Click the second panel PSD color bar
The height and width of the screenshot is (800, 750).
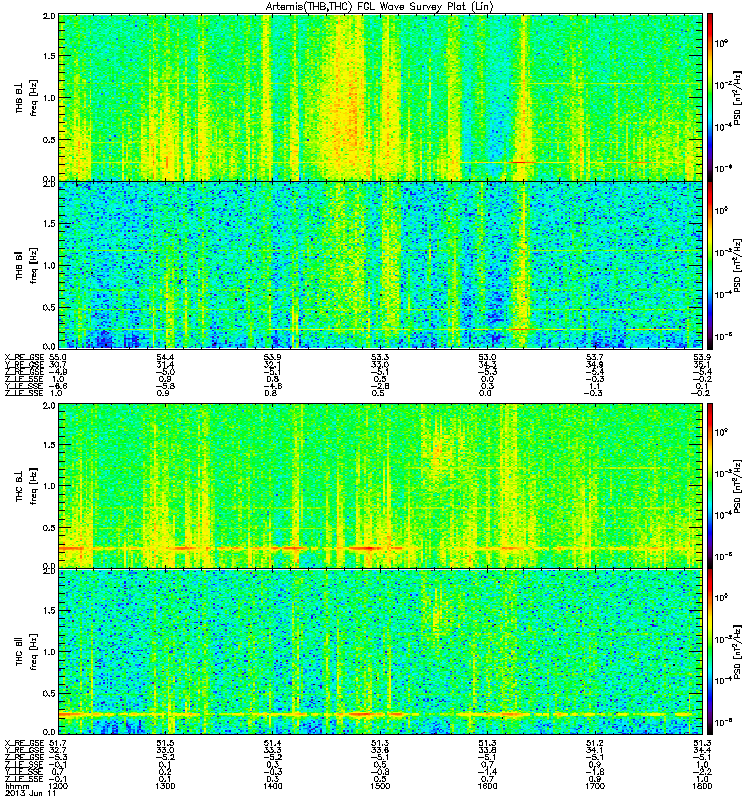pos(710,265)
